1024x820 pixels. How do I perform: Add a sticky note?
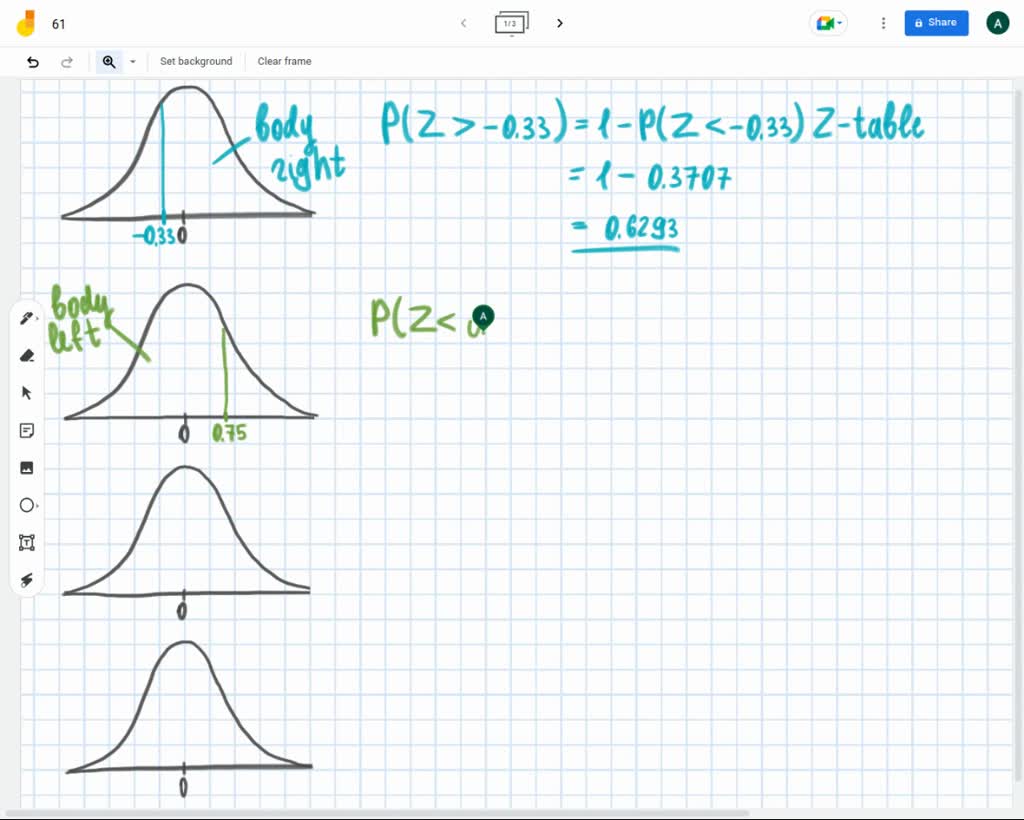click(x=27, y=430)
